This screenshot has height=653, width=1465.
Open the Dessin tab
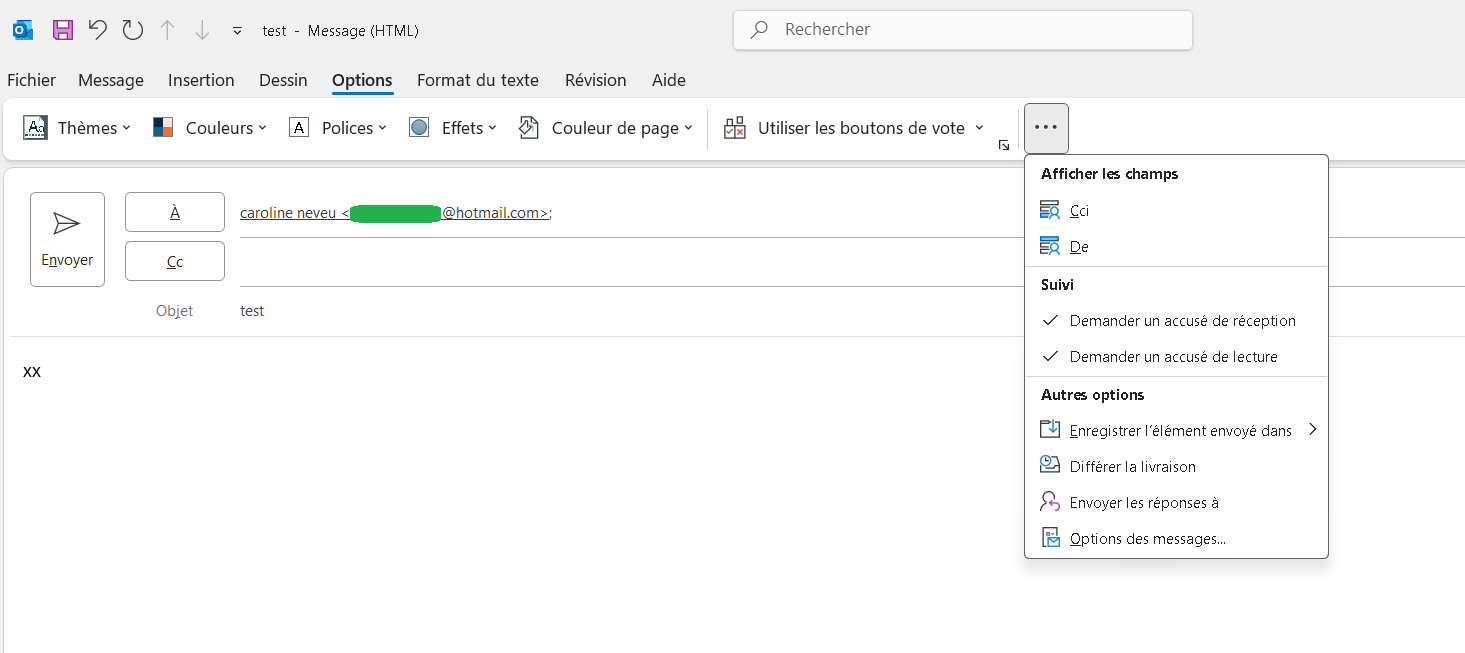pos(283,80)
